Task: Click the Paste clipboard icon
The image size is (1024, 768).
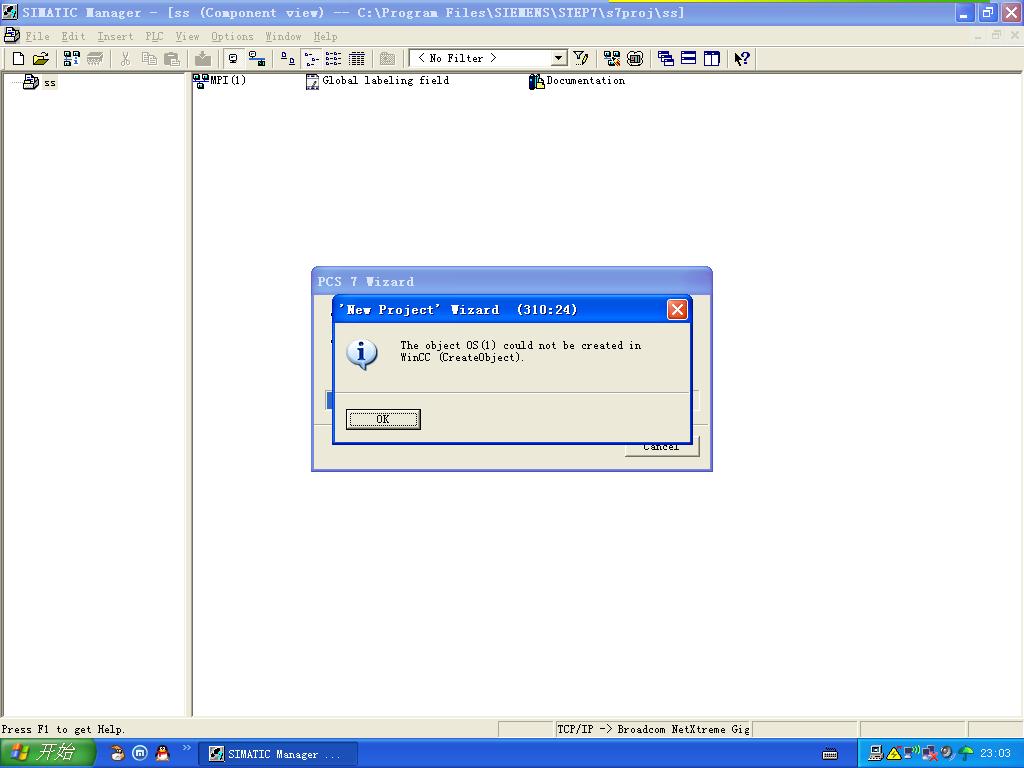Action: click(x=172, y=59)
